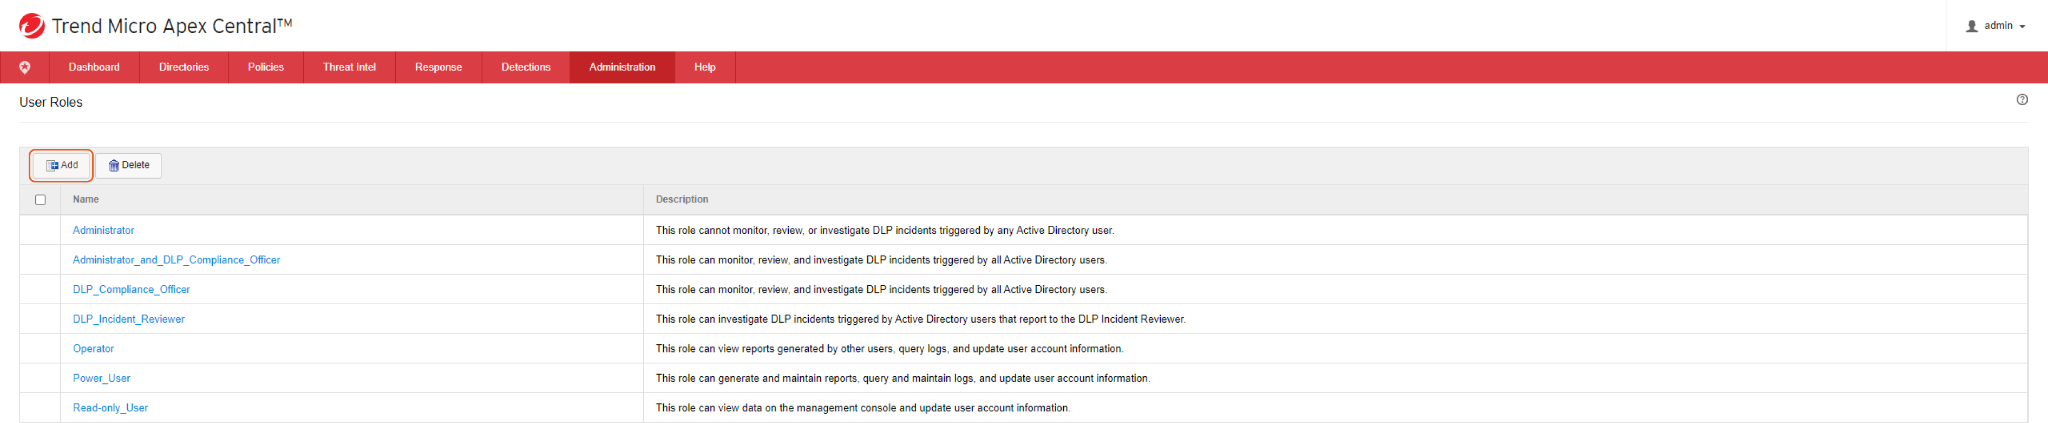Image resolution: width=2048 pixels, height=423 pixels.
Task: Click the admin user avatar icon
Action: click(1971, 26)
